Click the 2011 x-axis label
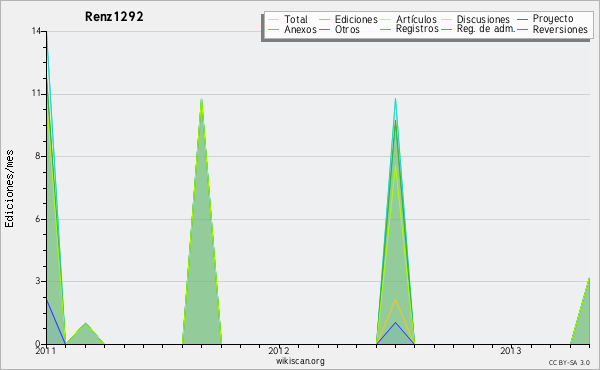 coord(46,351)
